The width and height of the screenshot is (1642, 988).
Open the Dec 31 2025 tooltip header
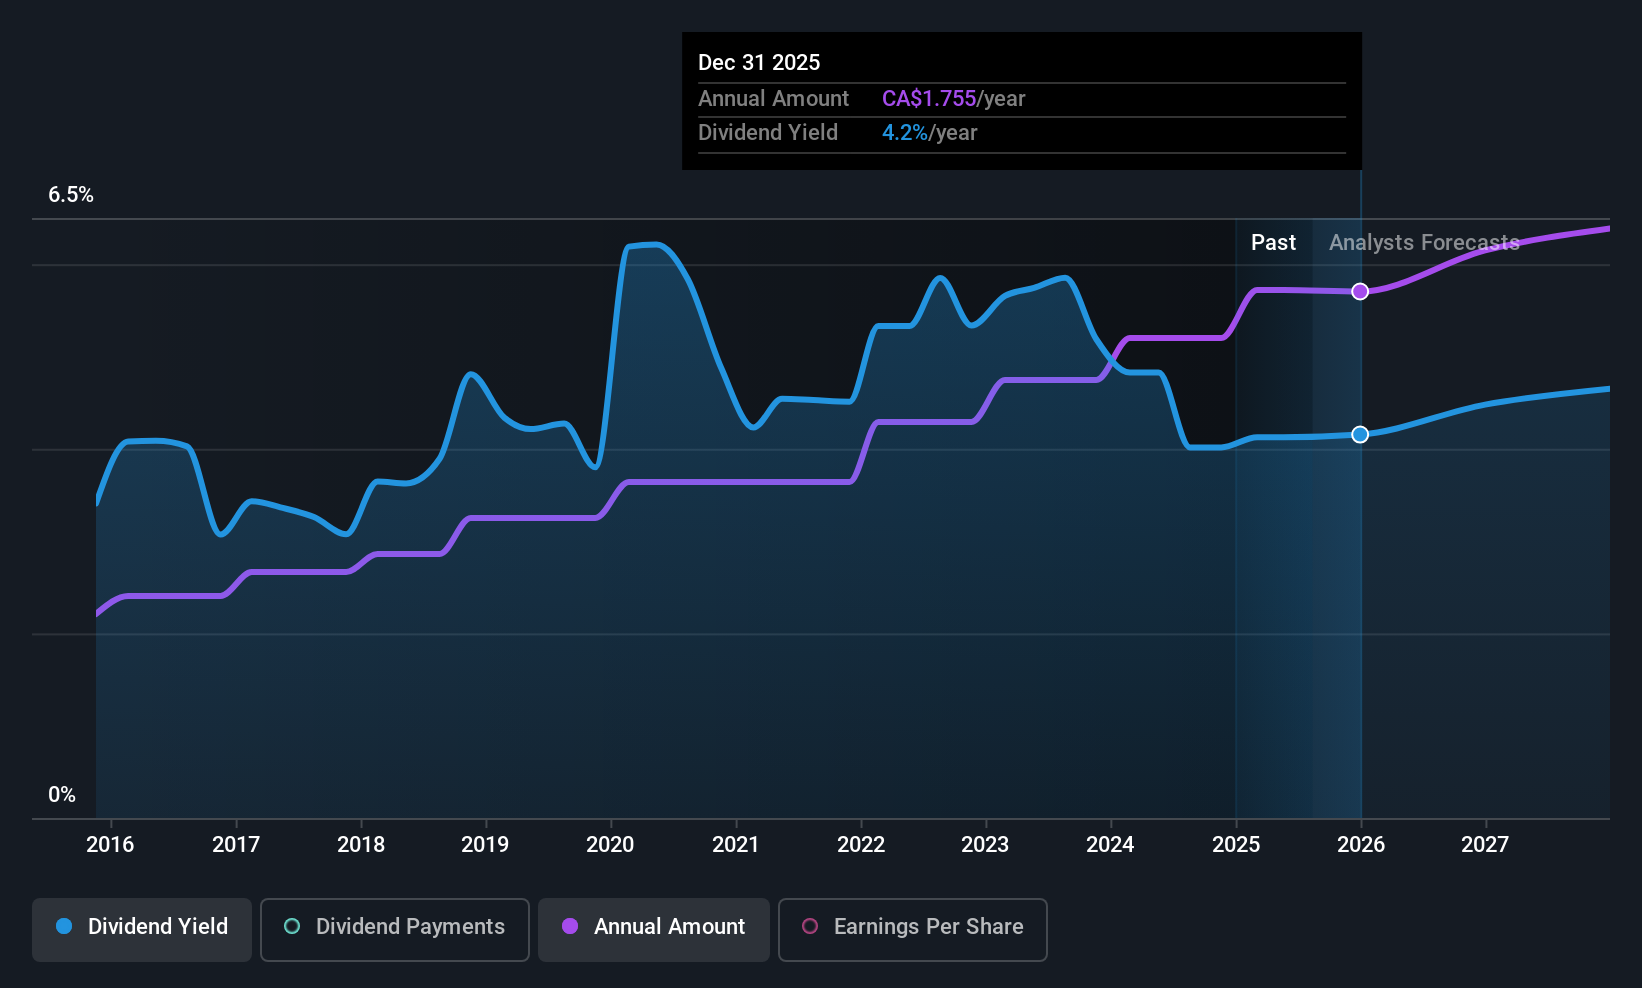coord(759,62)
